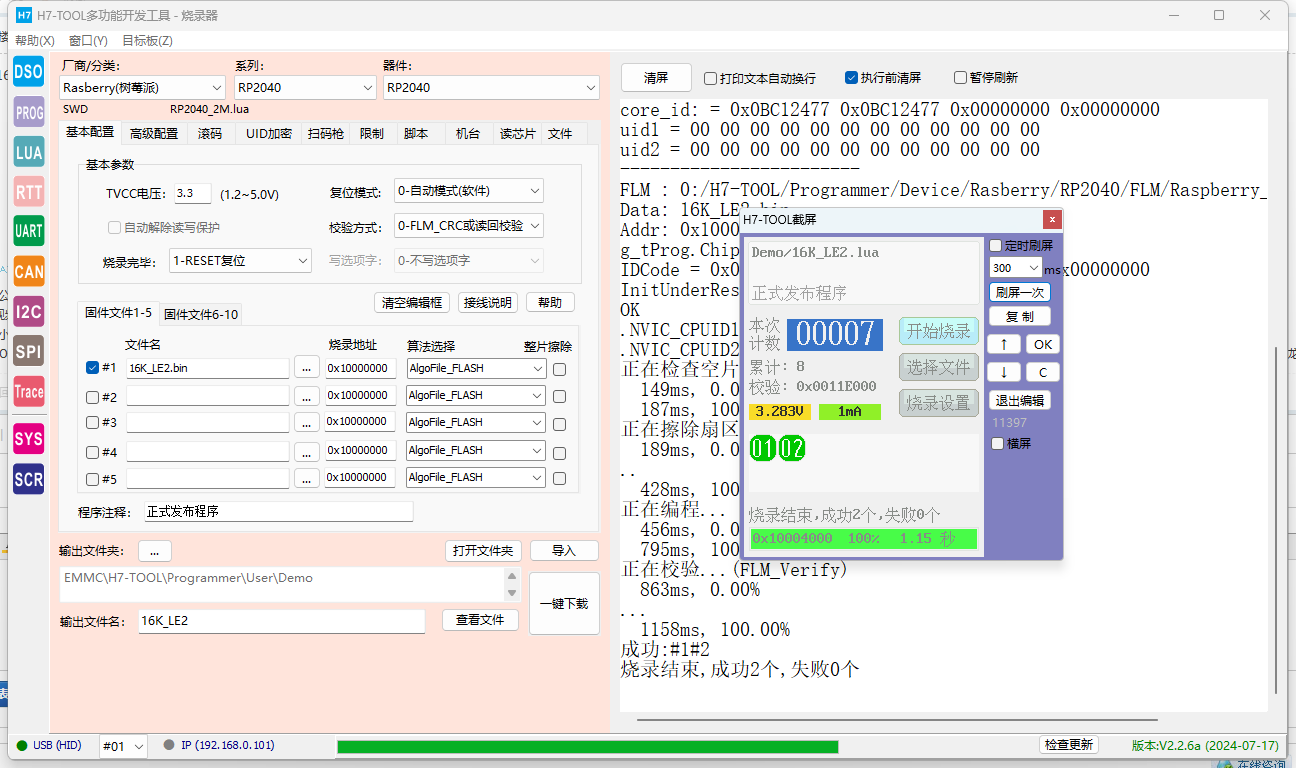Open the Trace tool
1296x768 pixels.
click(x=29, y=391)
